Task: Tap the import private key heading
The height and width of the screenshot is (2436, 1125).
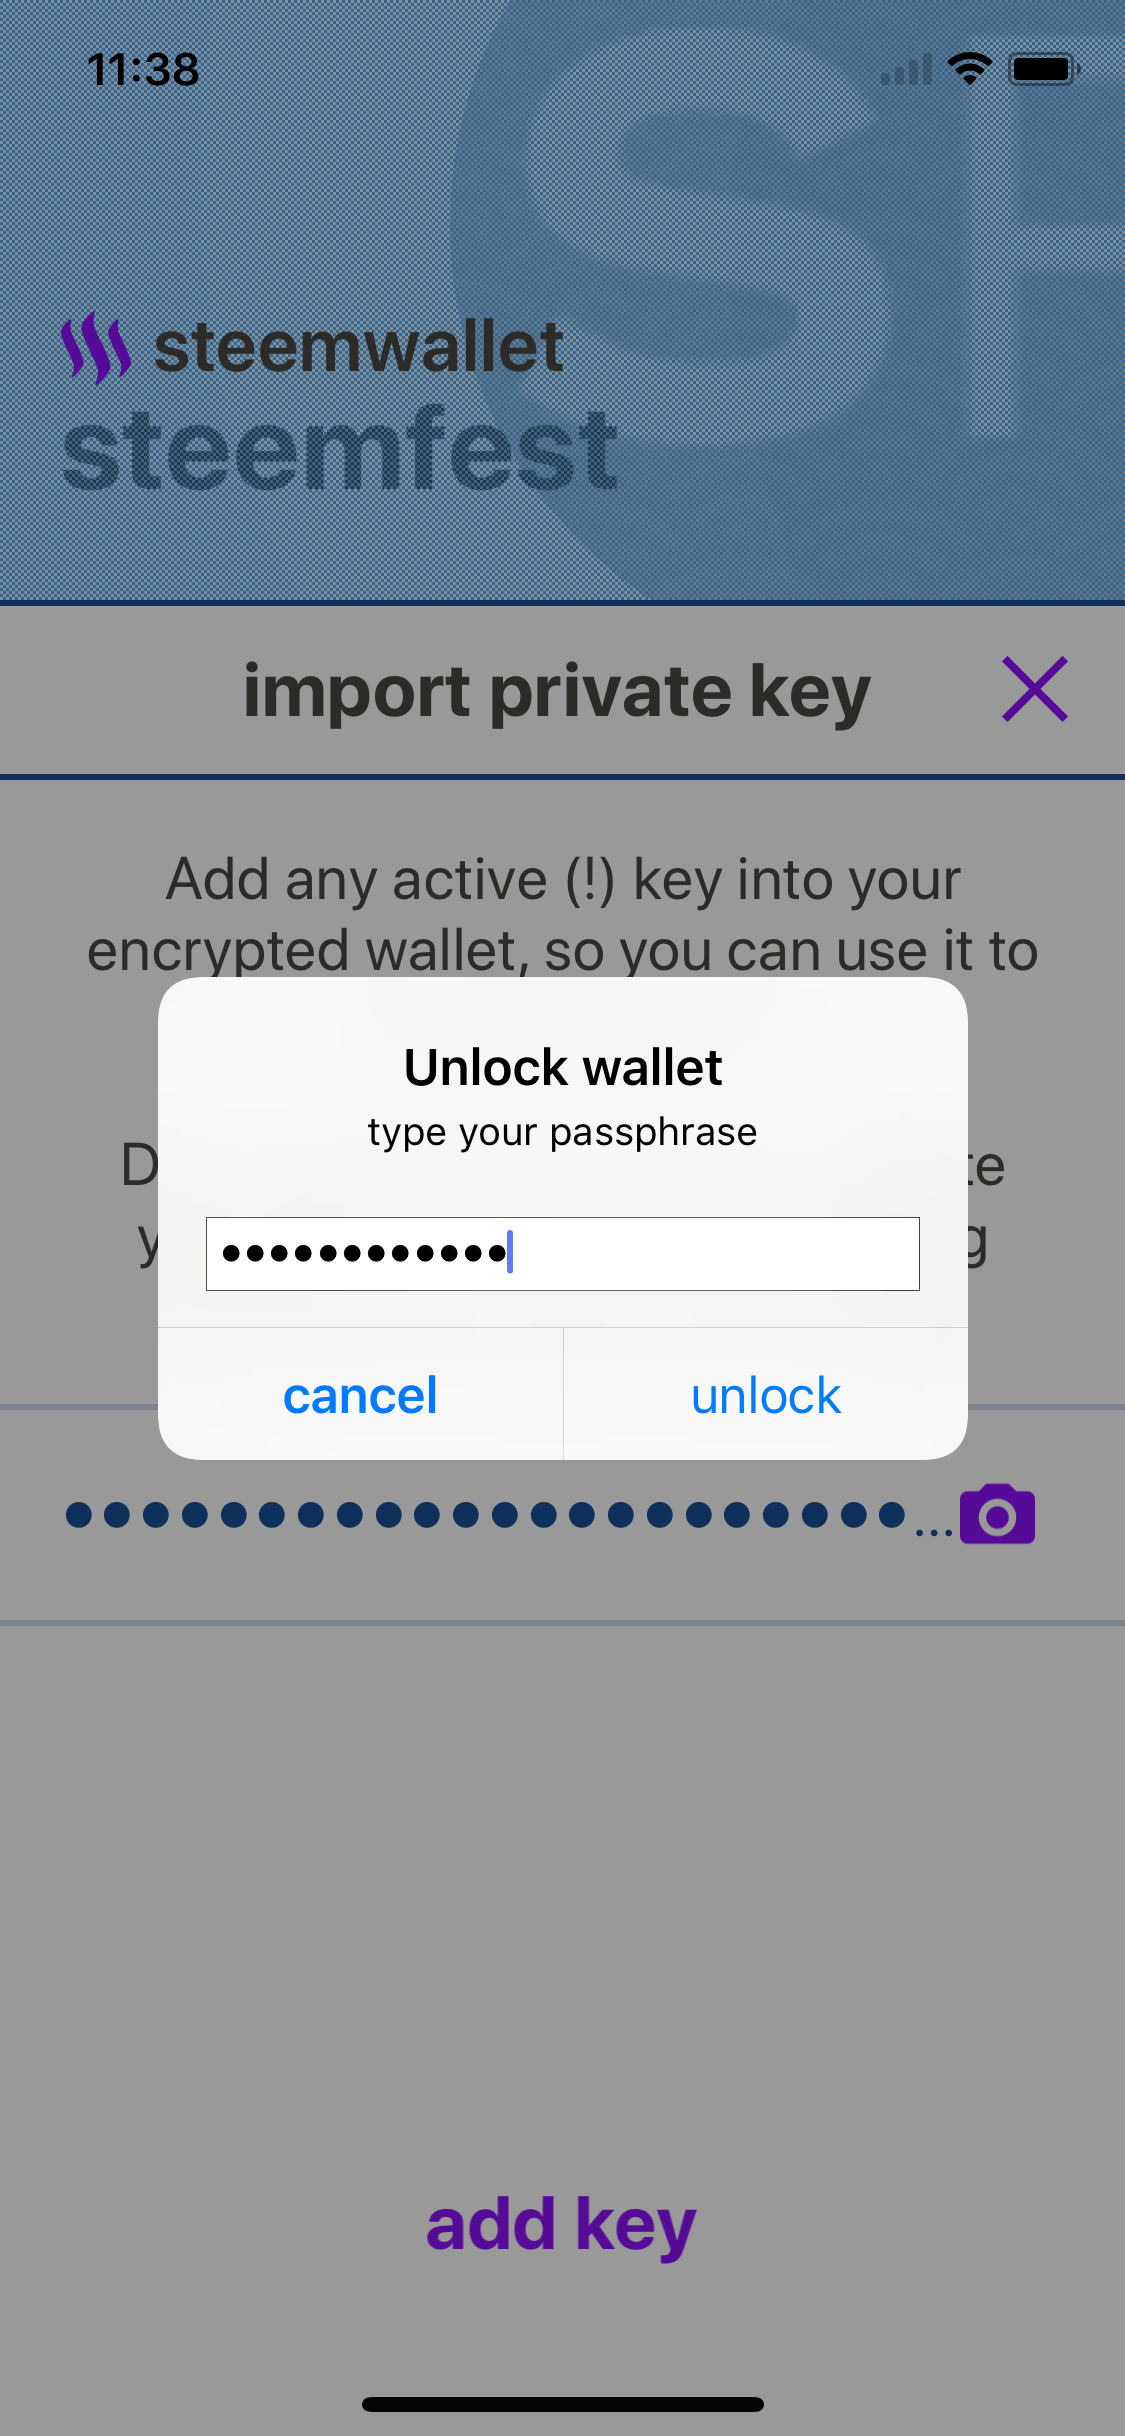Action: 557,691
